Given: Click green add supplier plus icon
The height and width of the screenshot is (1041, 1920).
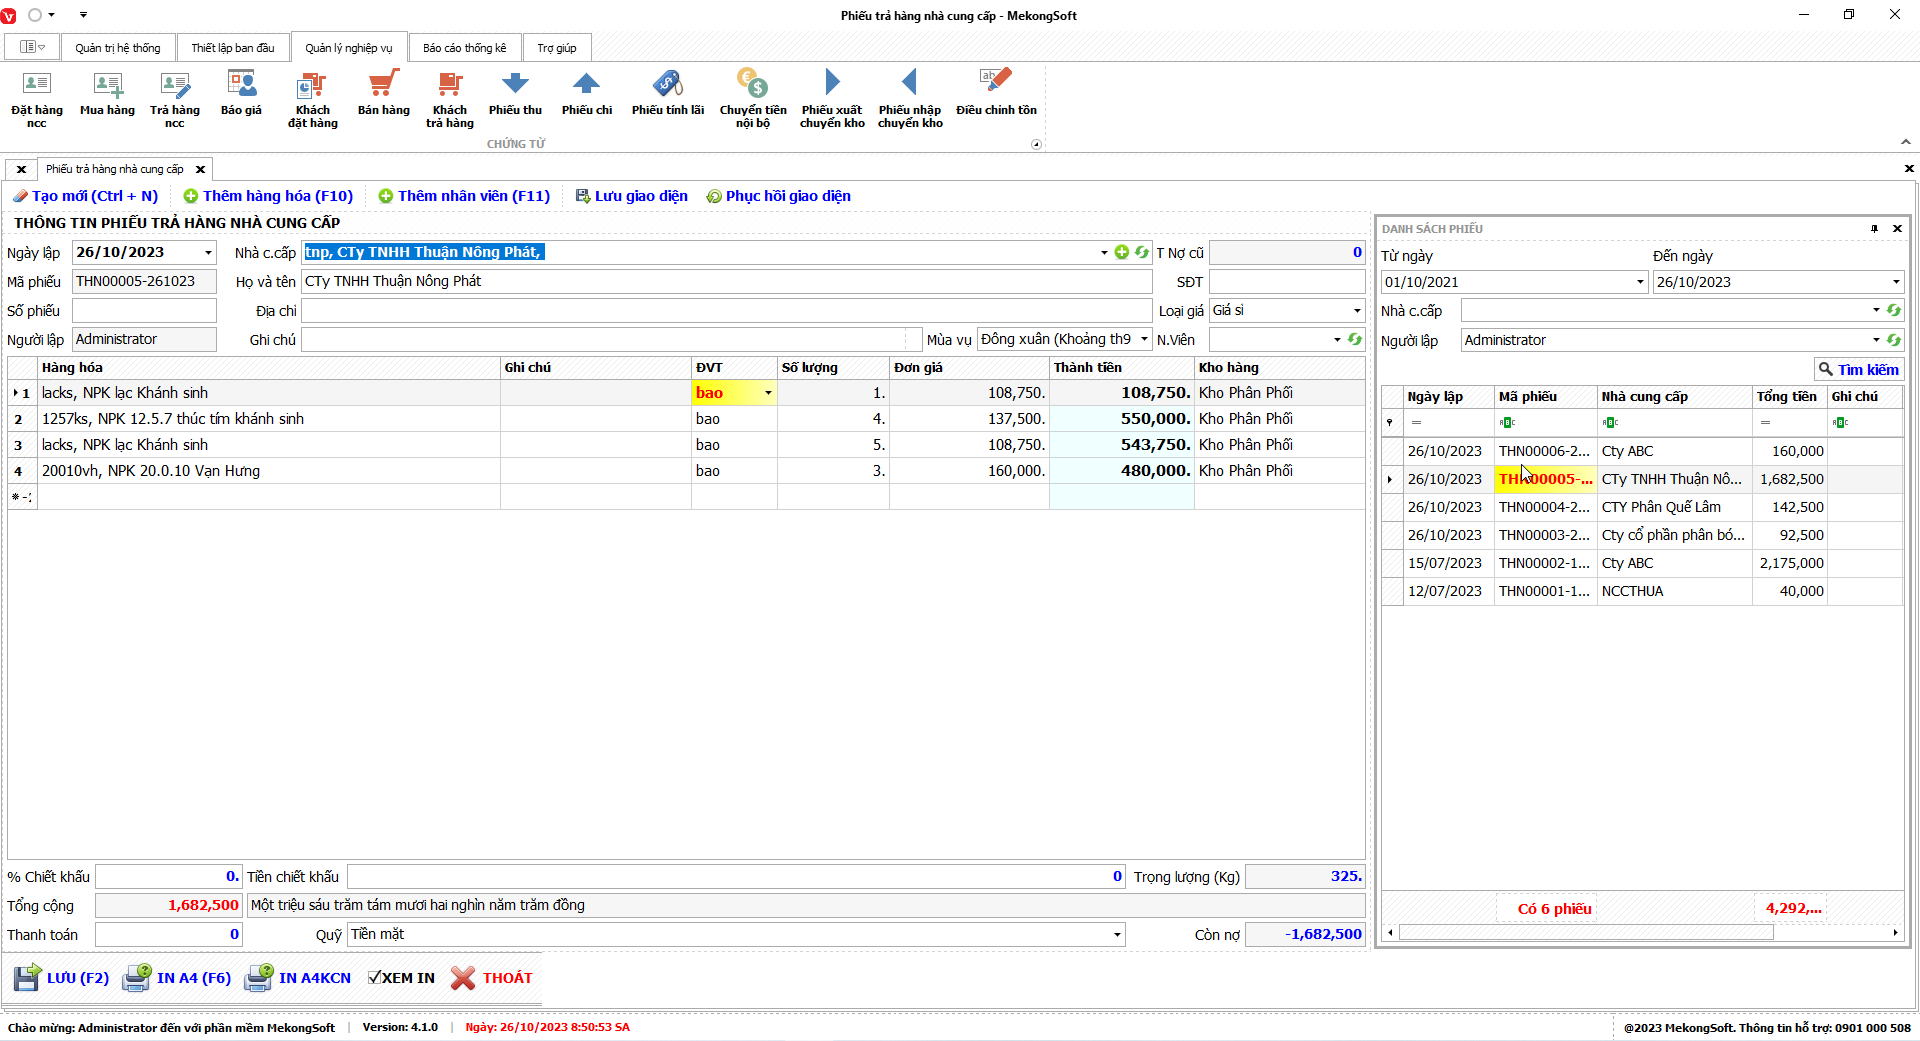Looking at the screenshot, I should (x=1122, y=253).
